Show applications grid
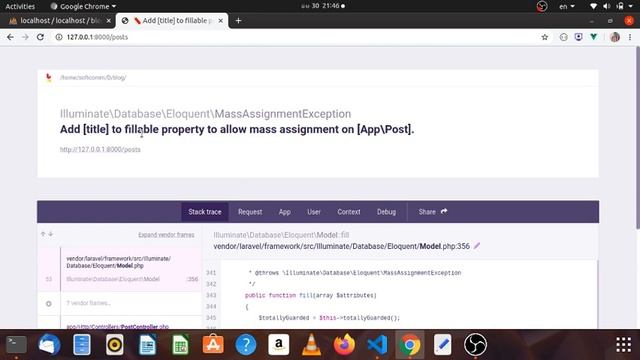640x360 pixels. tap(623, 344)
